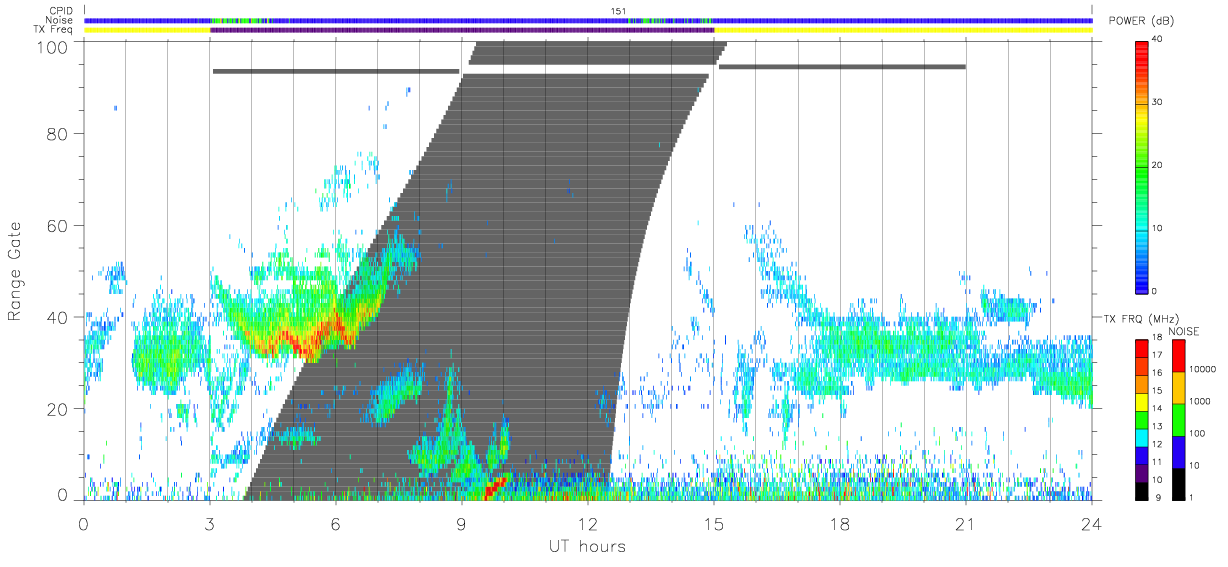
Task: Click the x-axis tick label 21
Action: (x=965, y=522)
